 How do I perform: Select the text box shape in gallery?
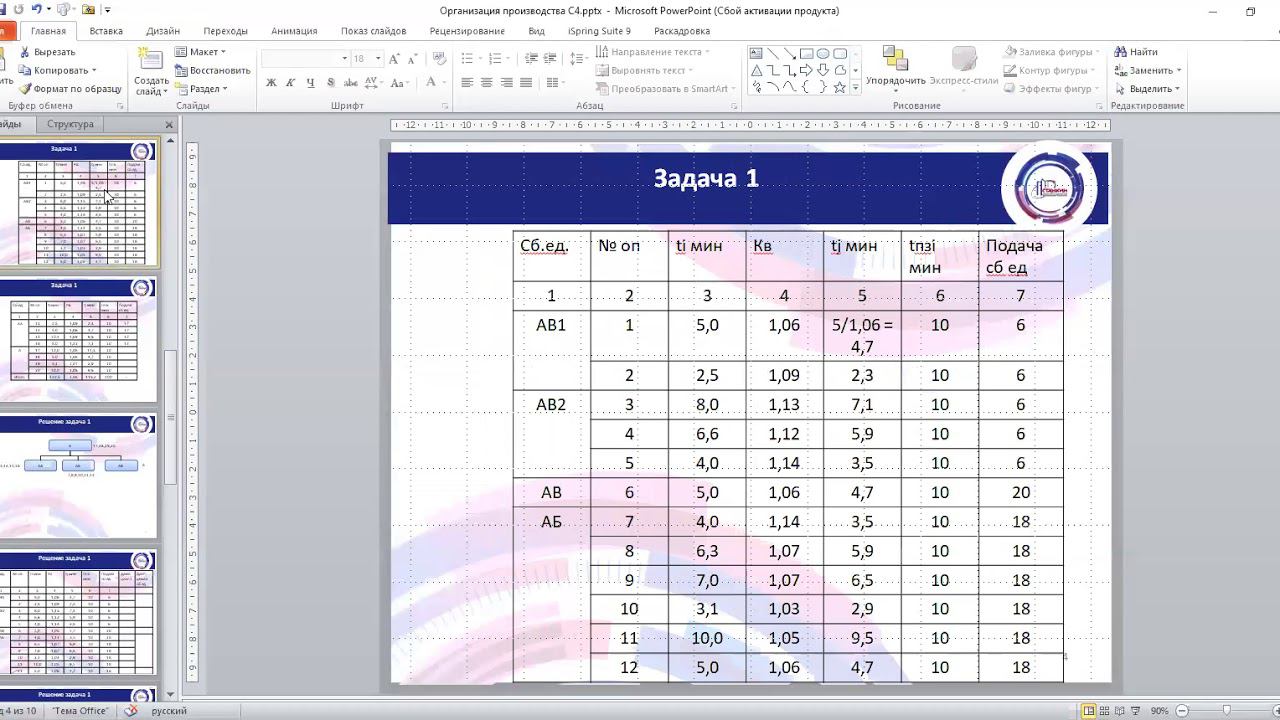(x=758, y=54)
